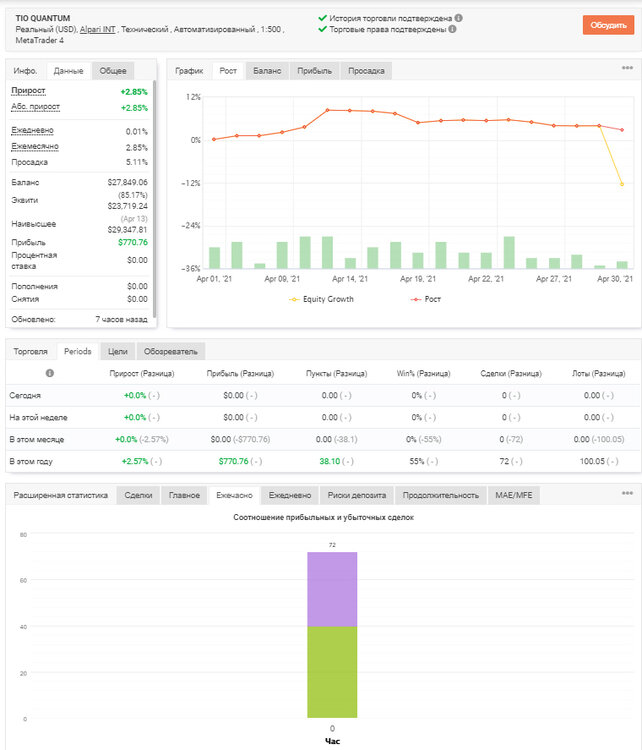642x750 pixels.
Task: Click the Абс. прирост label
Action: click(x=35, y=107)
